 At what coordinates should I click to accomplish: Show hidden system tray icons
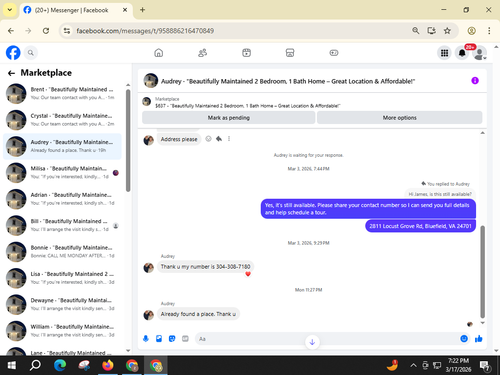pos(413,366)
